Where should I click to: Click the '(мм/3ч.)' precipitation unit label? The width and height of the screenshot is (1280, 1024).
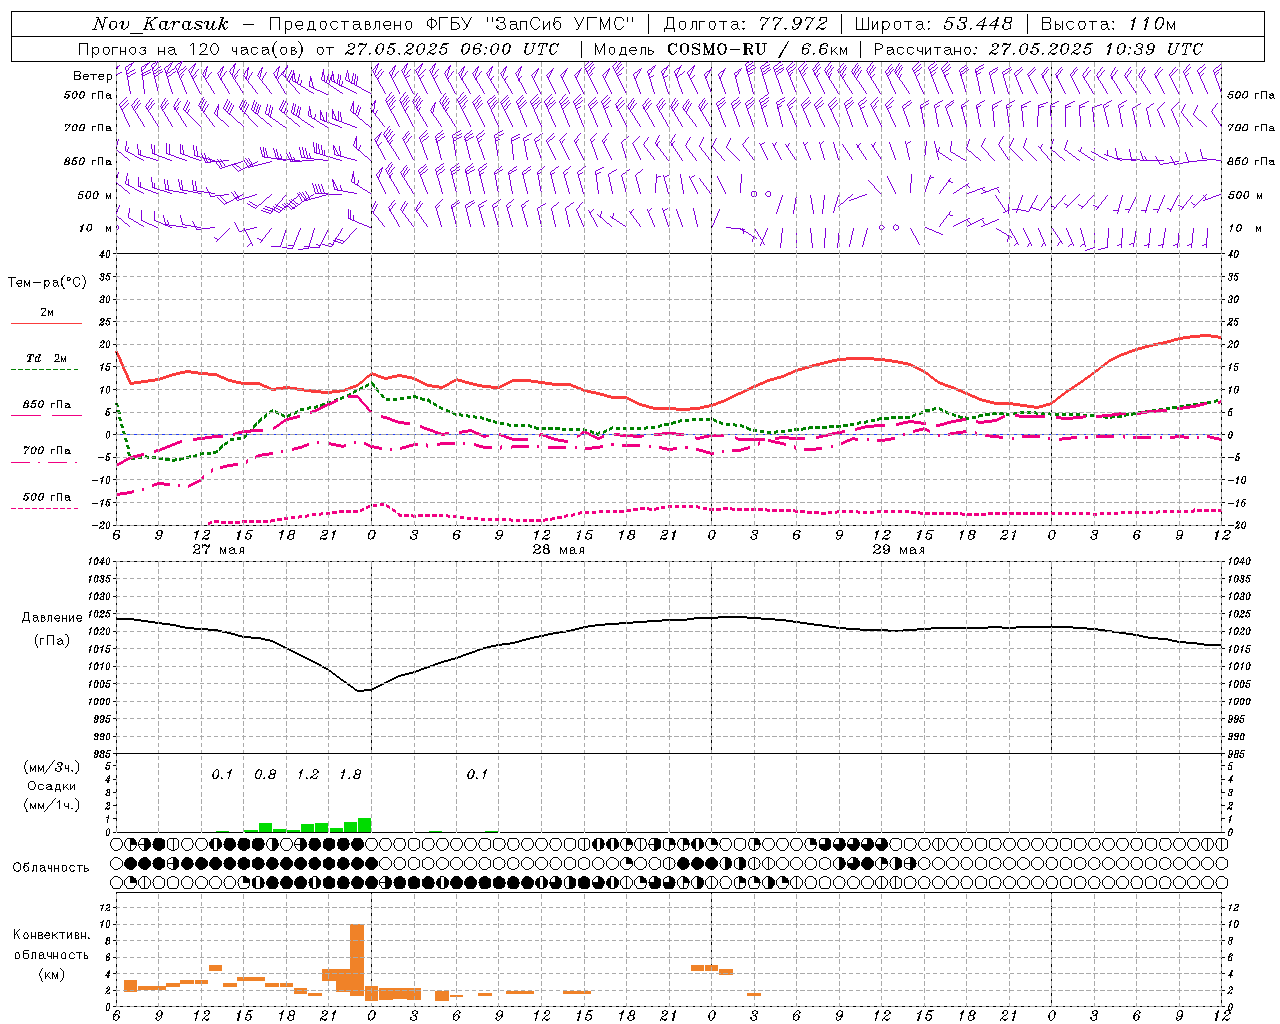(x=51, y=767)
